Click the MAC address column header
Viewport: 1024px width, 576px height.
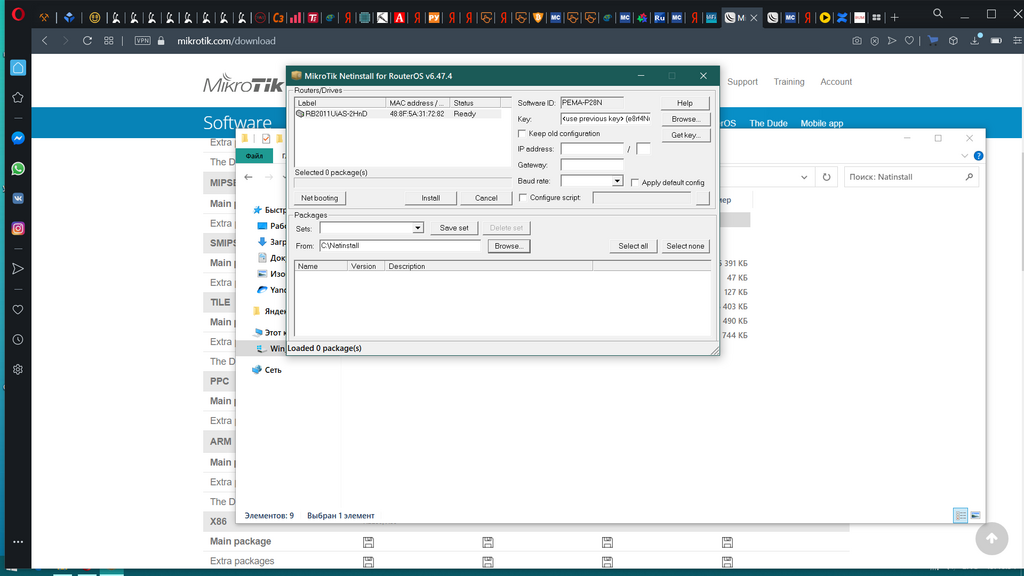[417, 103]
